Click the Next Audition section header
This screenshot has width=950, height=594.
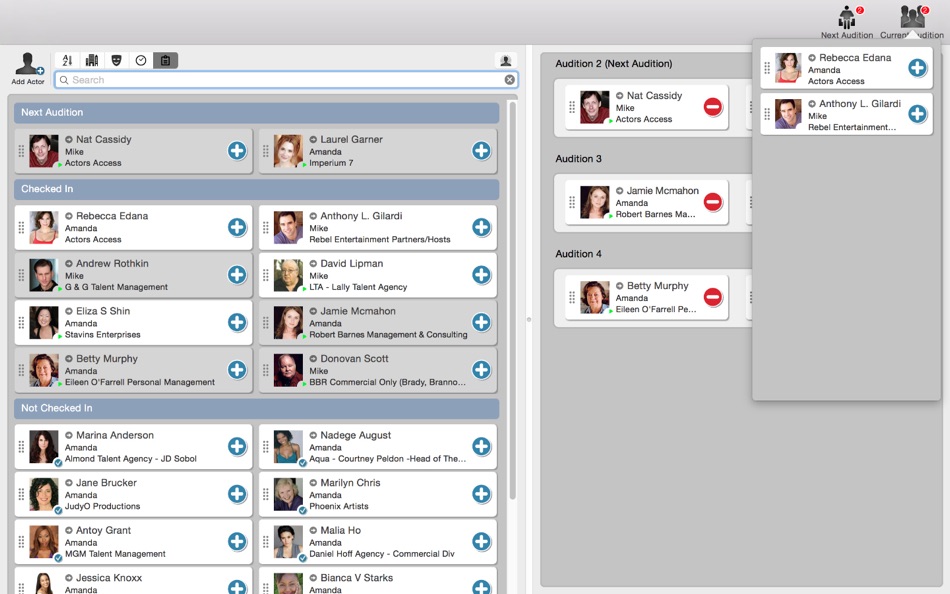(256, 113)
